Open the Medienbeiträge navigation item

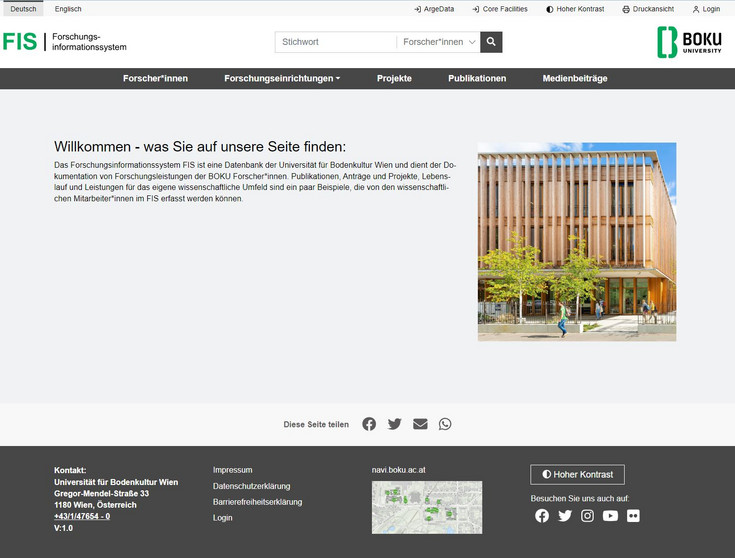coord(575,78)
